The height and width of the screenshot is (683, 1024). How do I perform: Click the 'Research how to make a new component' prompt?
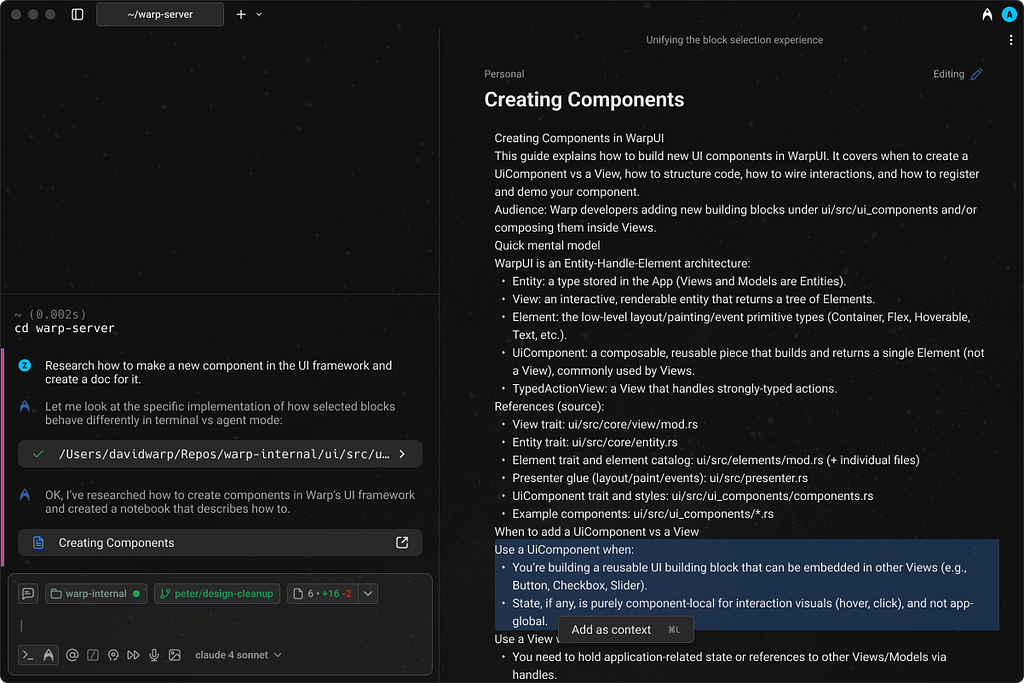(219, 372)
